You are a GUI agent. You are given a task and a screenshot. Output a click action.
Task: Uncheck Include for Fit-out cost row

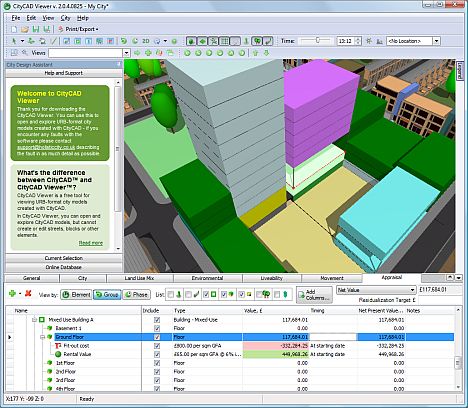point(157,346)
